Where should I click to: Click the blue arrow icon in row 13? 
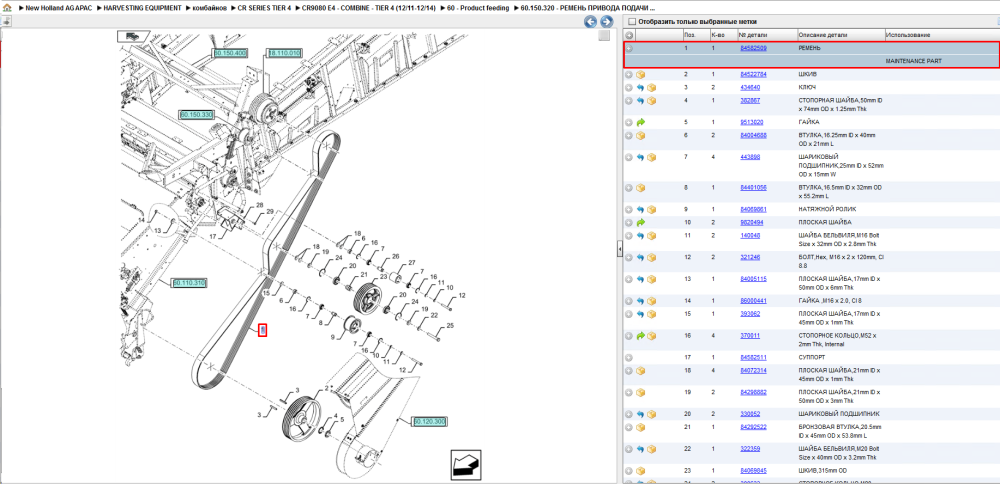[641, 279]
